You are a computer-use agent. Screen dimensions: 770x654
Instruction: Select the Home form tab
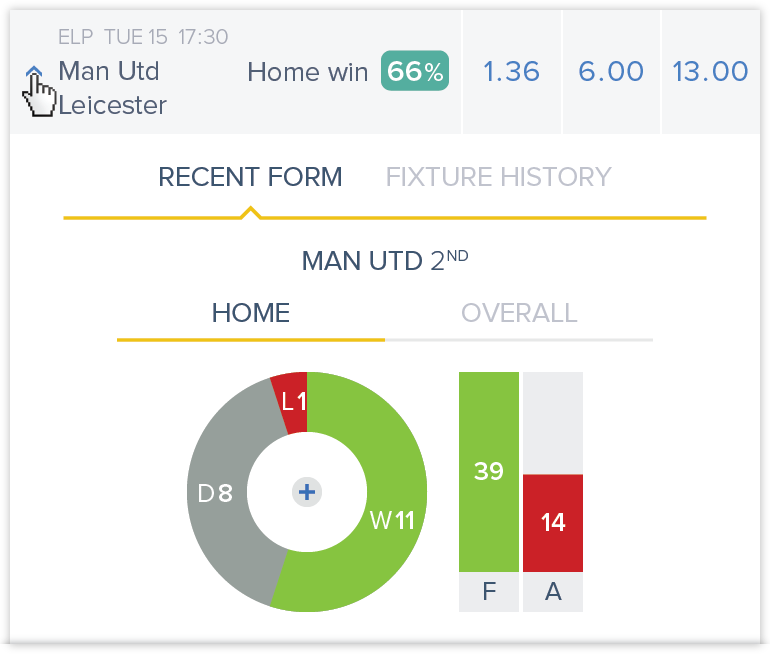pyautogui.click(x=251, y=313)
